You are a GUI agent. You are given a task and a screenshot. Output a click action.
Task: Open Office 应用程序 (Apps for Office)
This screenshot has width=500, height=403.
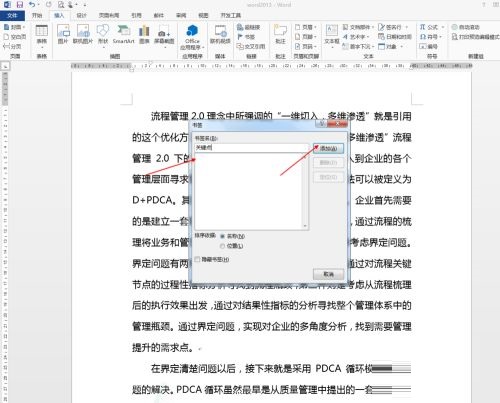[x=192, y=37]
